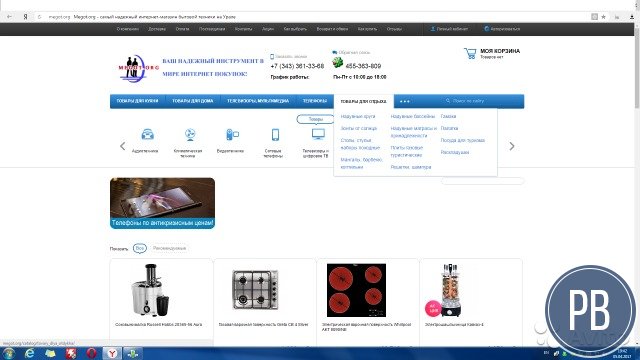Open Надувные круги submenu item

pyautogui.click(x=358, y=117)
